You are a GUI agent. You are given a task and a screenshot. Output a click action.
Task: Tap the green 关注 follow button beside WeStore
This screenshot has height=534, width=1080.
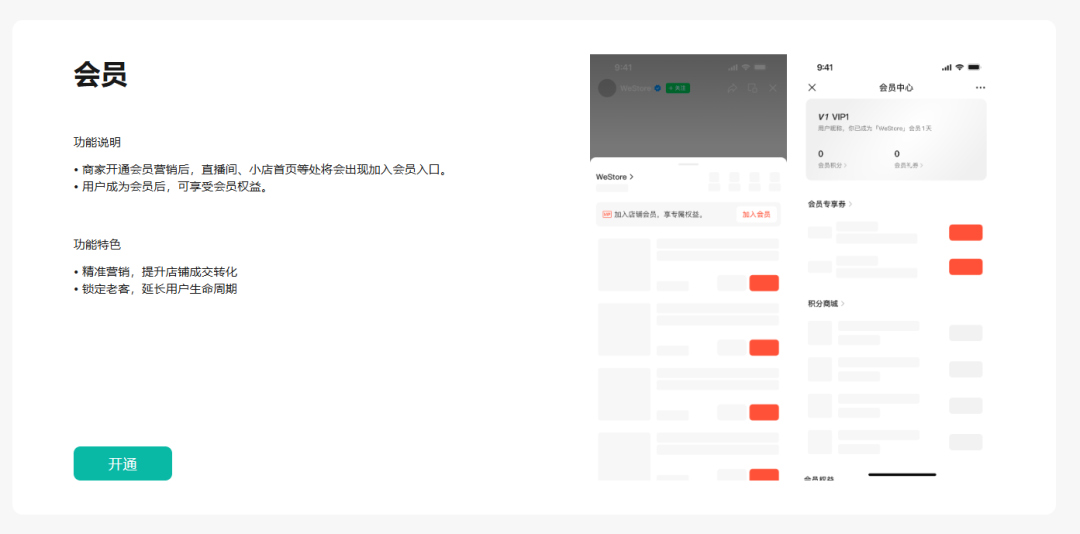pyautogui.click(x=678, y=88)
